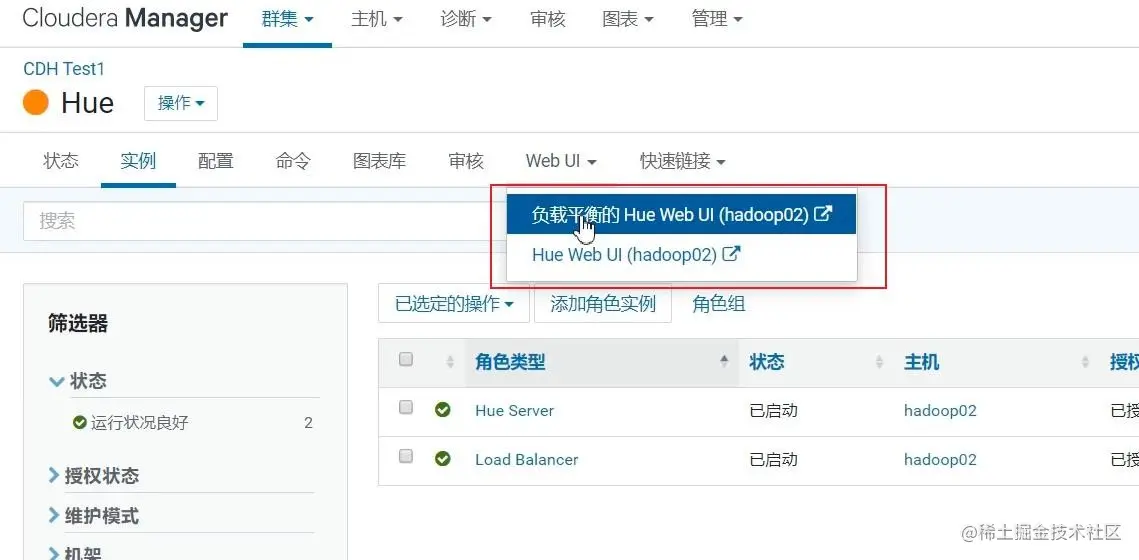Open the 群集 dropdown menu
This screenshot has width=1139, height=560.
[288, 20]
